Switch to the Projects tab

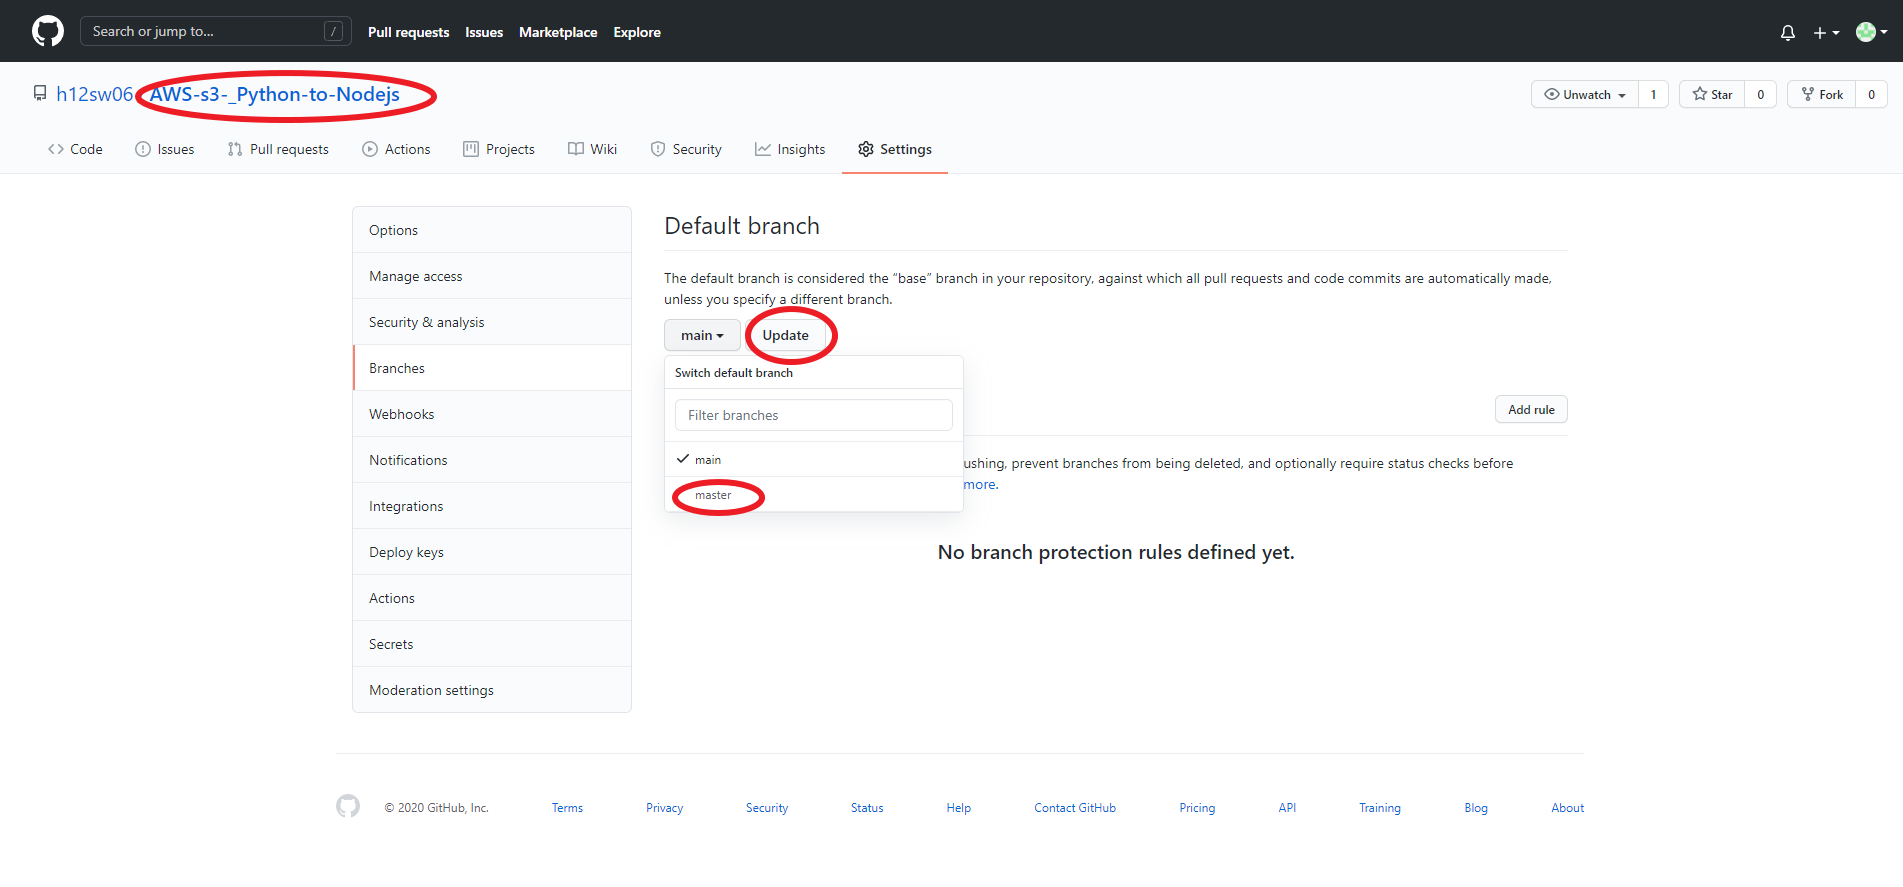(x=499, y=149)
